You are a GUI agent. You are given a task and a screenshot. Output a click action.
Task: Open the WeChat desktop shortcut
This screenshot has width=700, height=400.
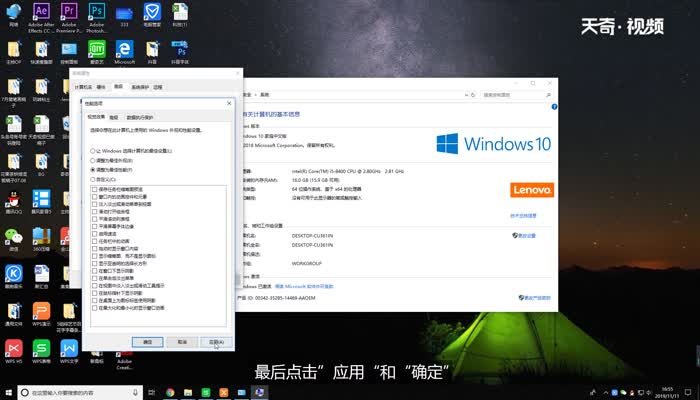pyautogui.click(x=14, y=239)
